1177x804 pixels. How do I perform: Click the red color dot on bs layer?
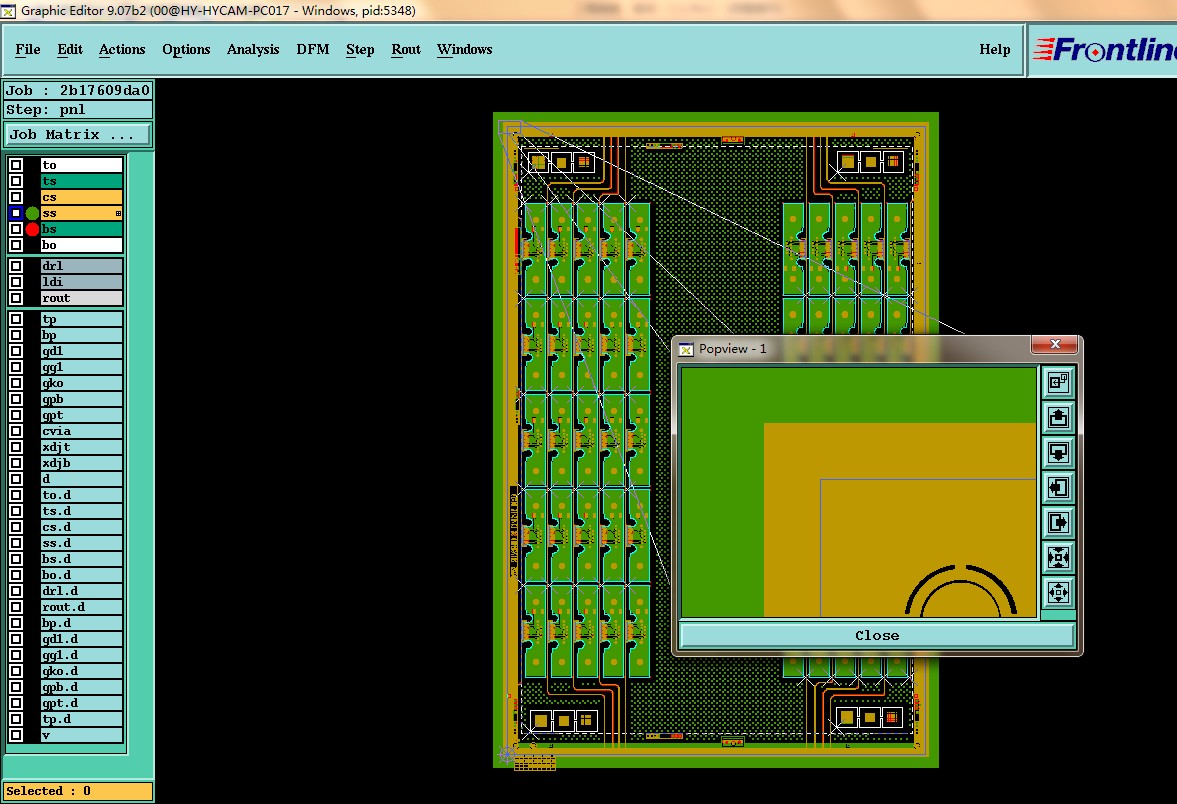pyautogui.click(x=32, y=229)
